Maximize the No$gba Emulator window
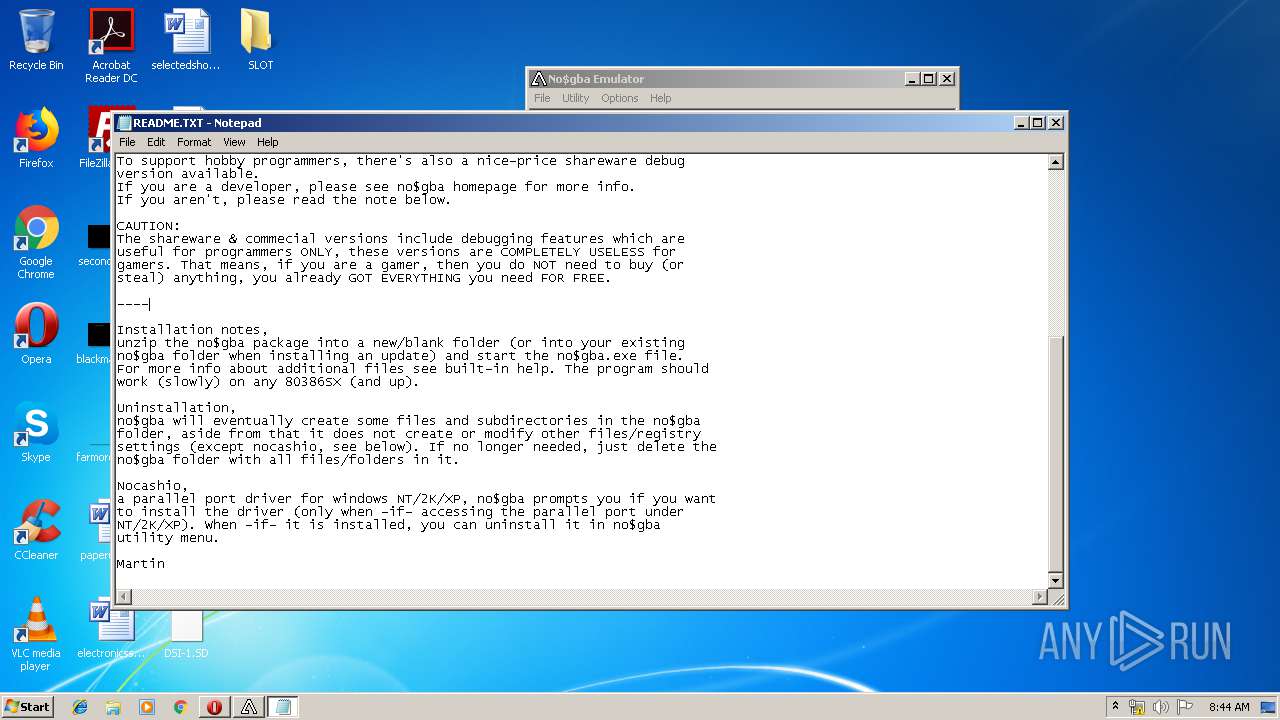Image resolution: width=1280 pixels, height=720 pixels. [x=929, y=79]
